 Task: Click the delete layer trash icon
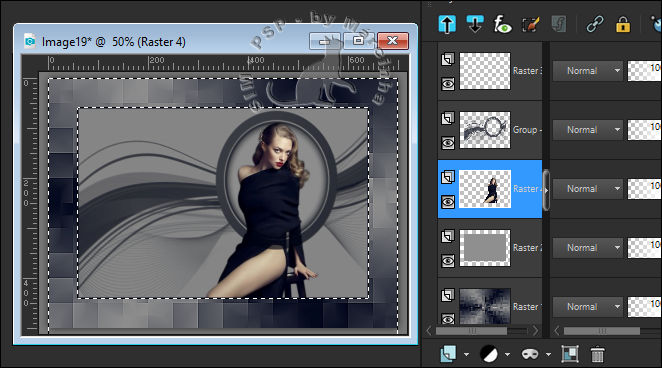click(x=597, y=354)
